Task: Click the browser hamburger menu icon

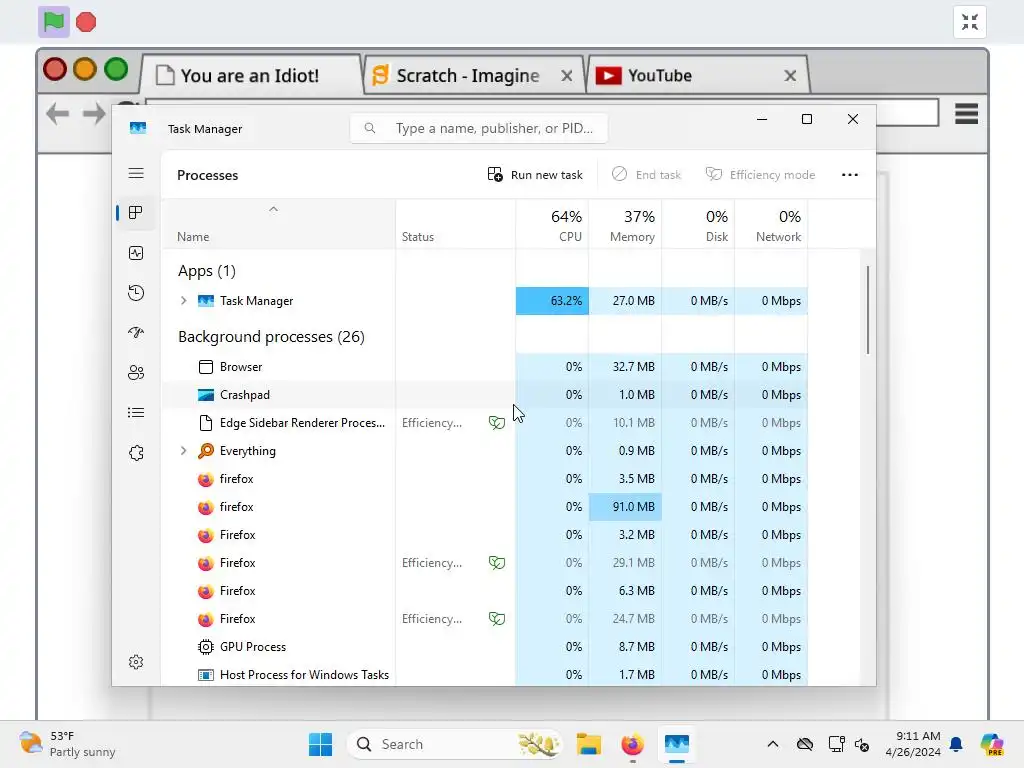Action: tap(967, 114)
